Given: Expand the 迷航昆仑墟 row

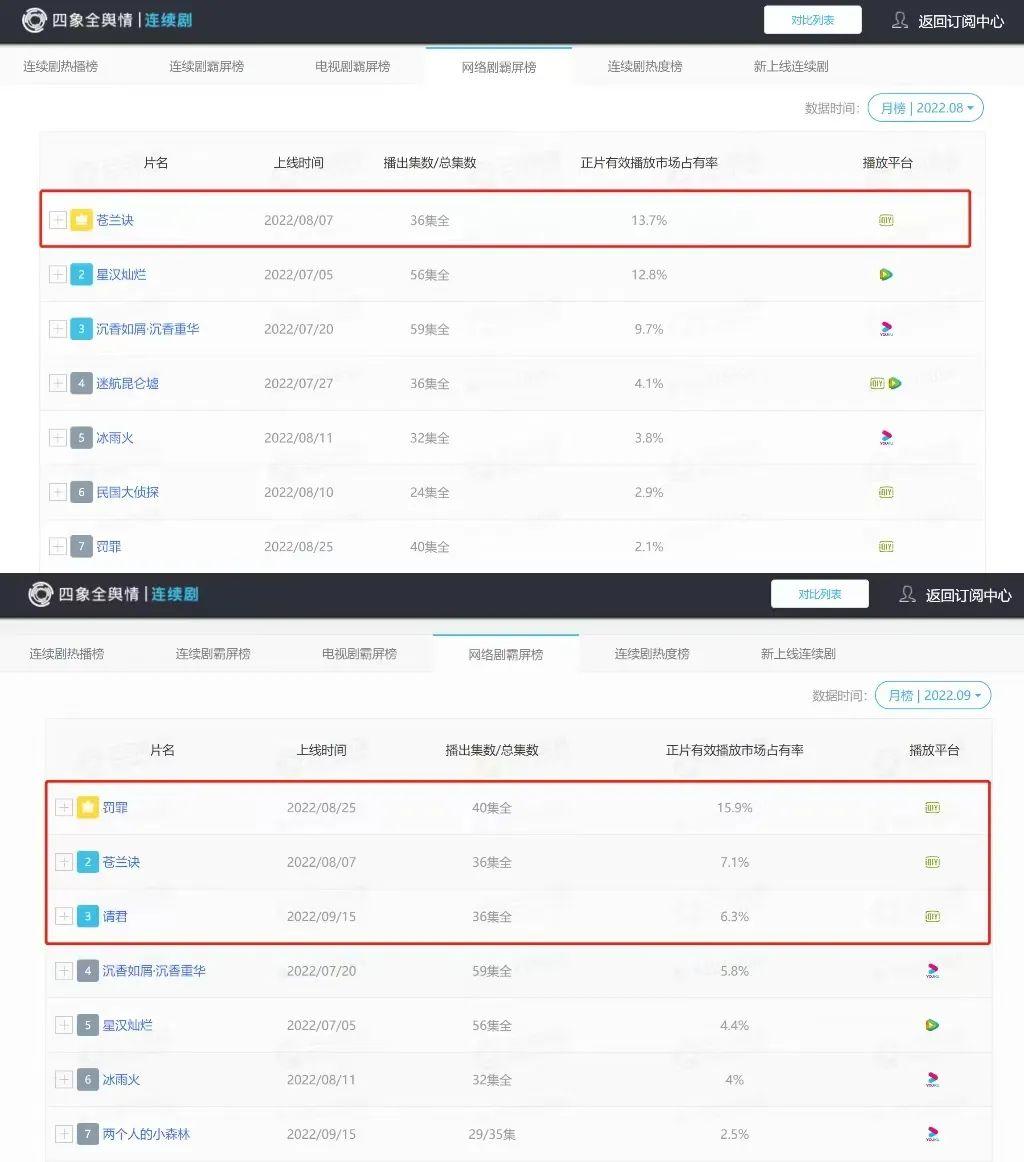Looking at the screenshot, I should [58, 383].
